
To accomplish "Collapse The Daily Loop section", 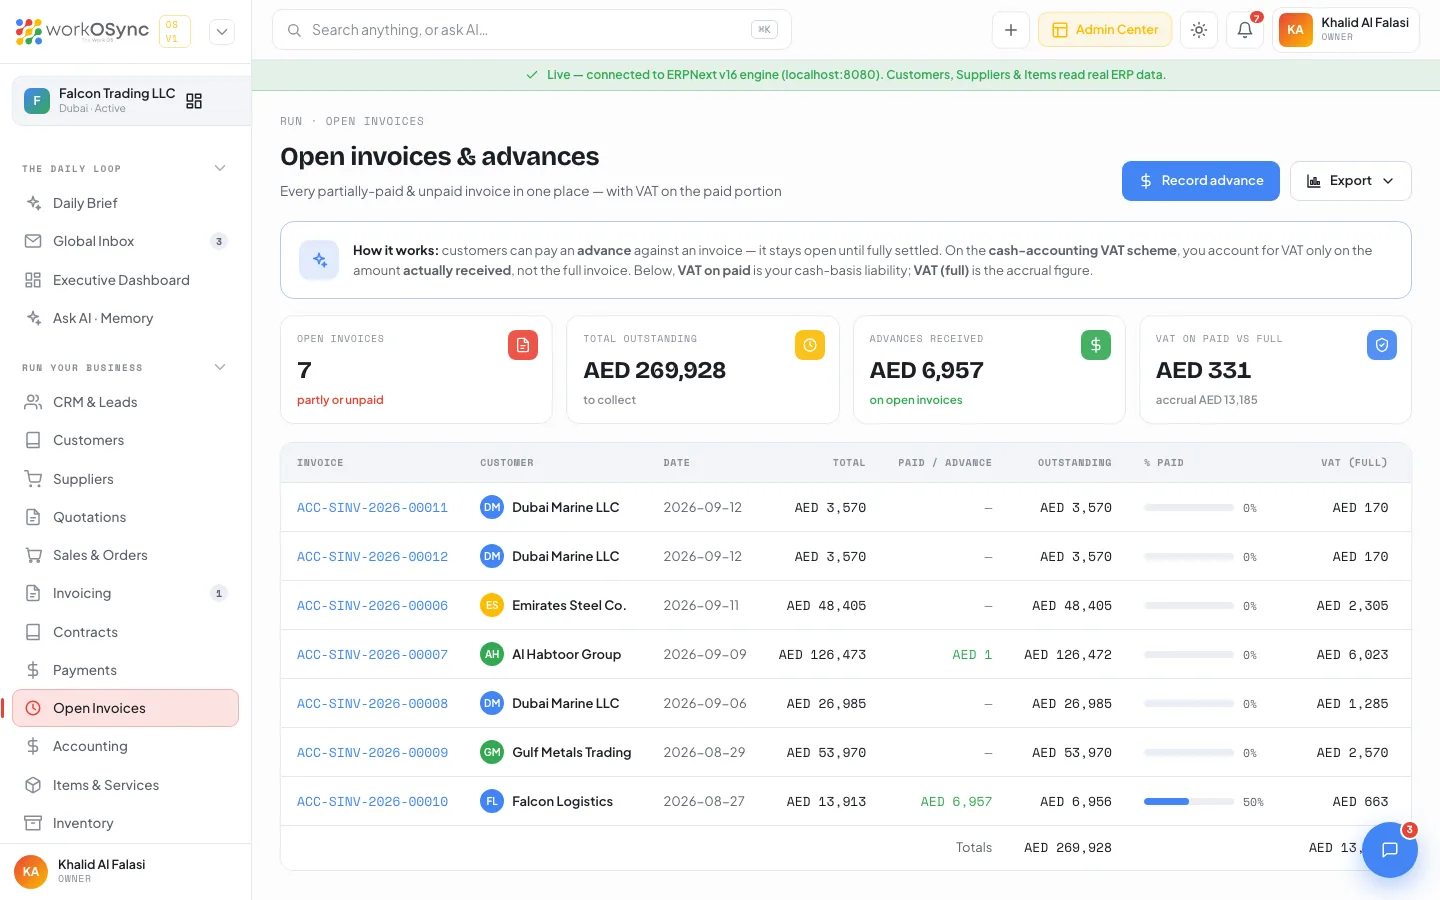I will (x=220, y=168).
